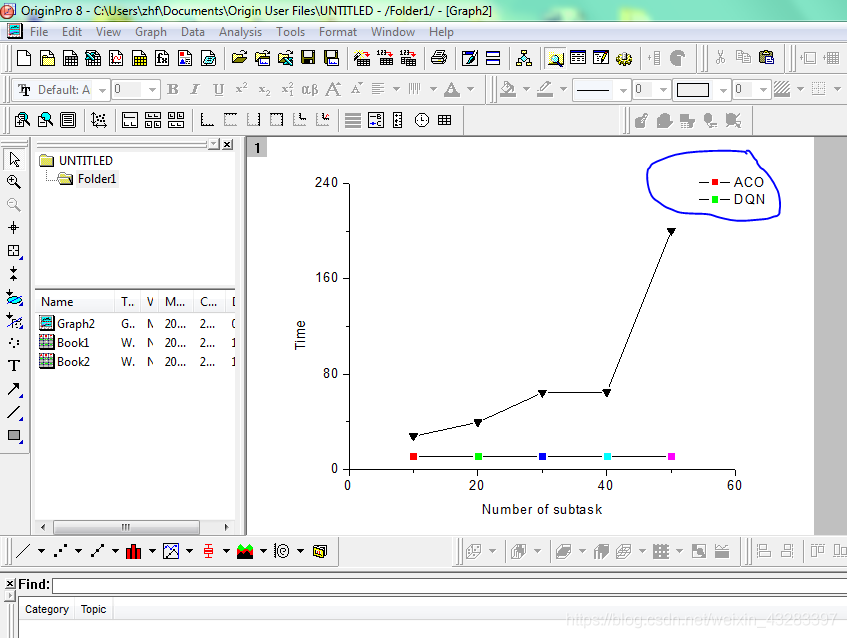
Task: Open the font size dropdown
Action: pos(152,90)
